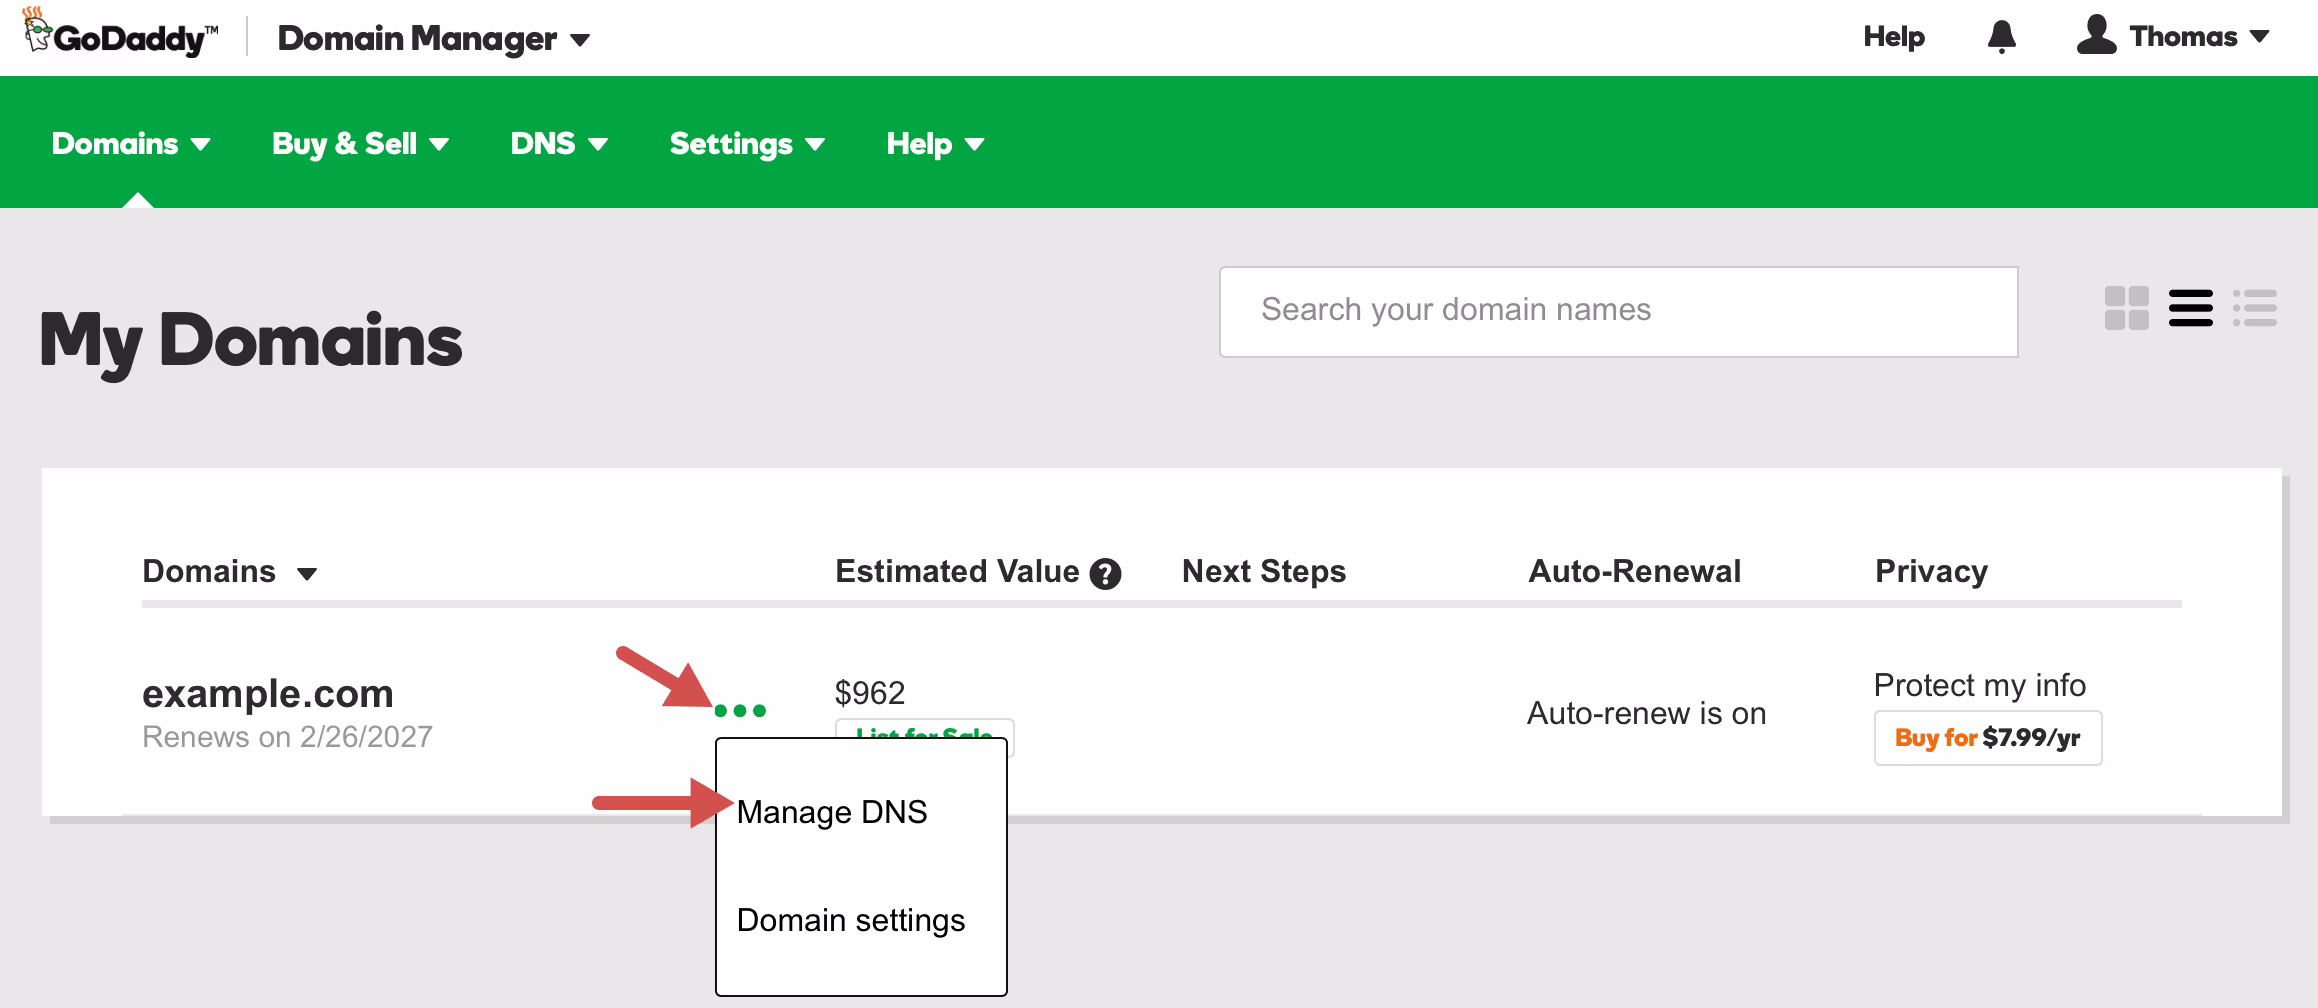Image resolution: width=2318 pixels, height=1008 pixels.
Task: Open the example.com domain link
Action: pyautogui.click(x=268, y=693)
